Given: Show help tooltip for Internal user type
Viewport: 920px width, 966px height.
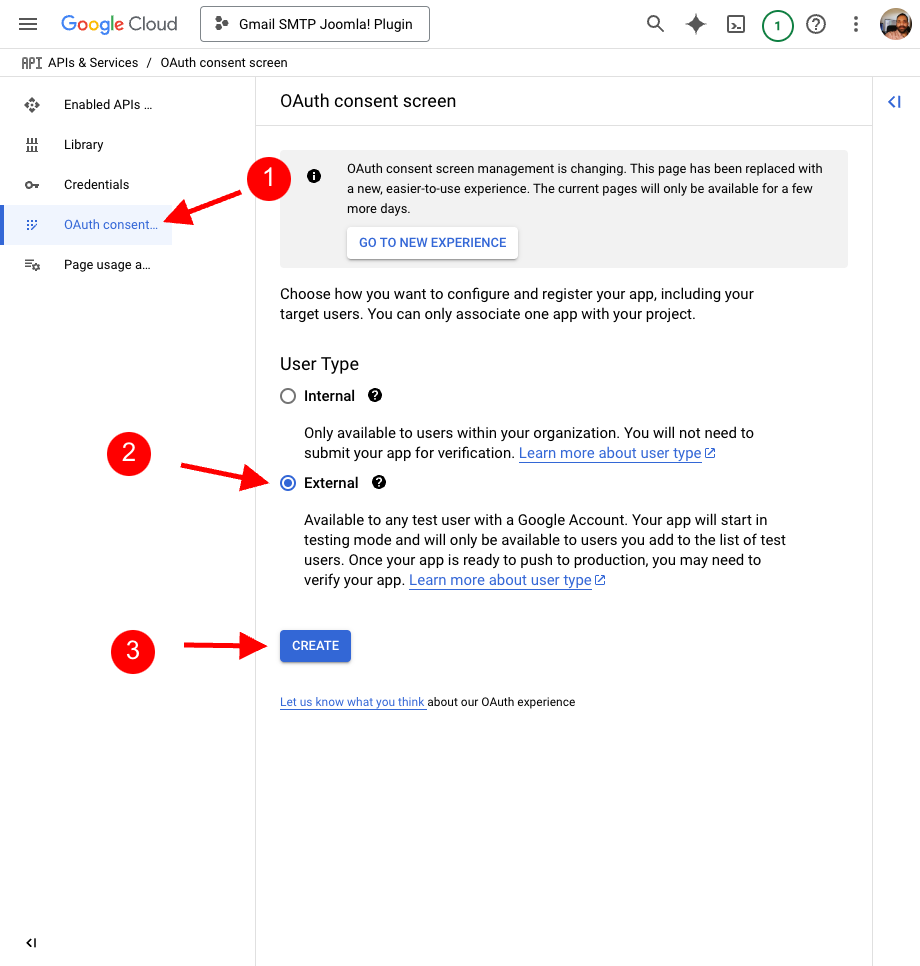Looking at the screenshot, I should (x=375, y=396).
